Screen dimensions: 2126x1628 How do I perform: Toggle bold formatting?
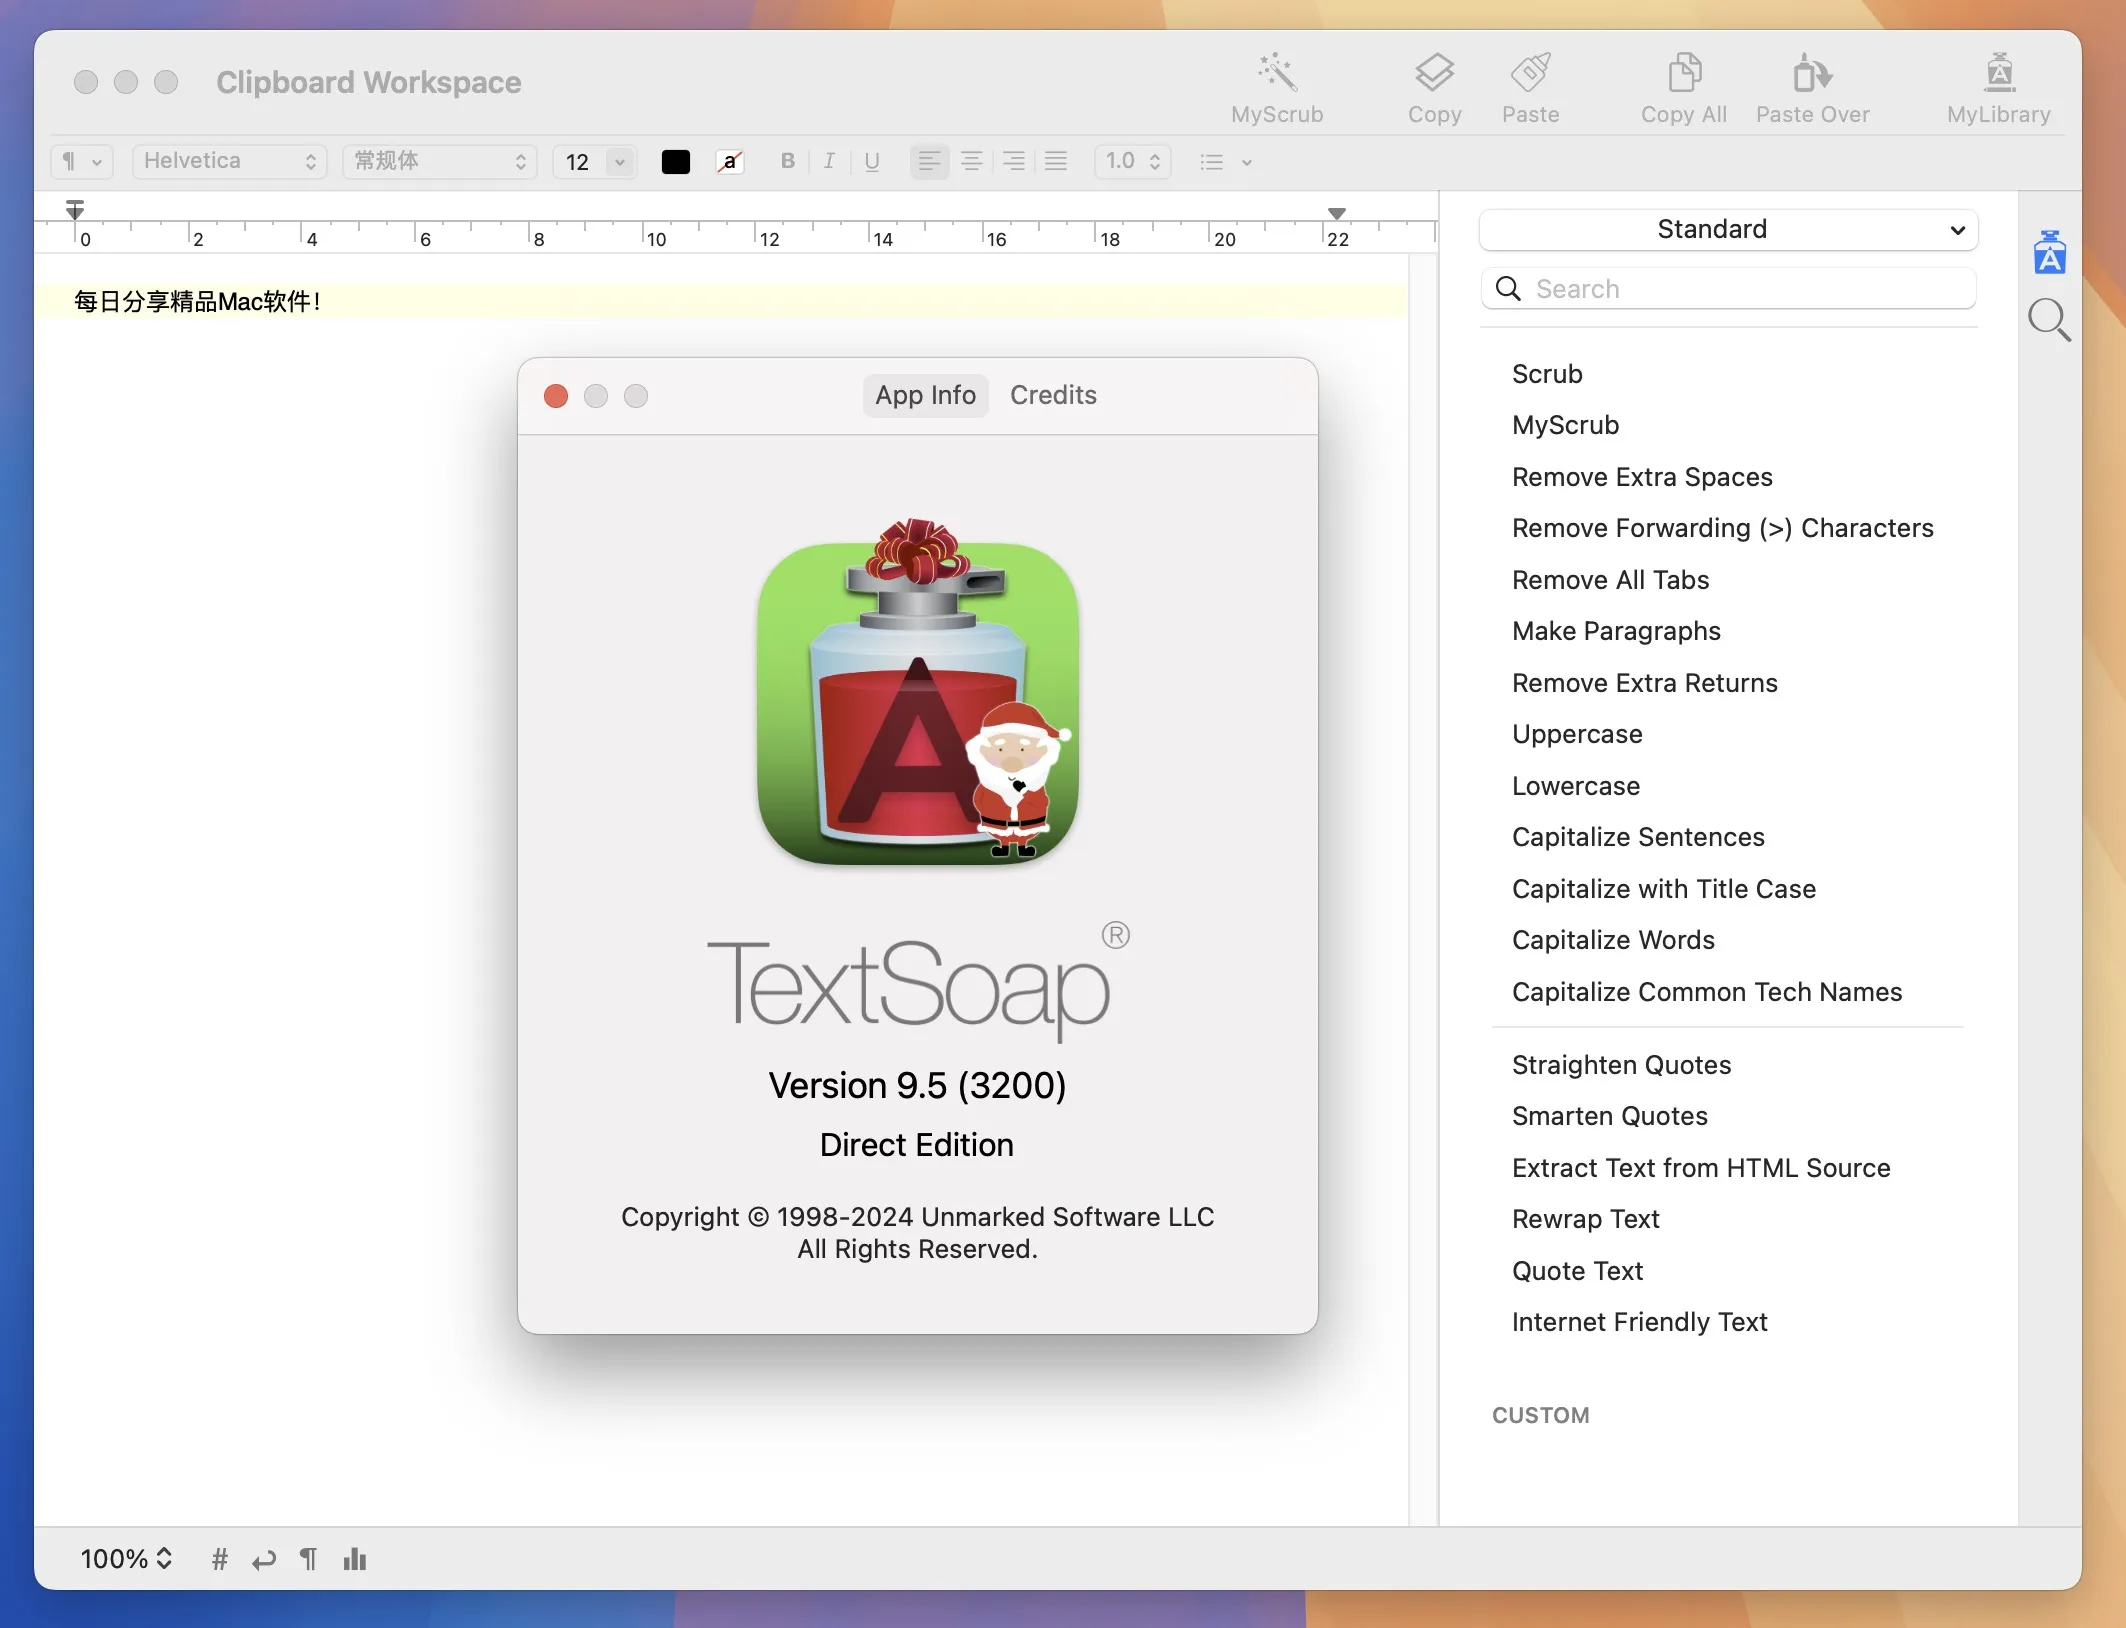click(788, 161)
